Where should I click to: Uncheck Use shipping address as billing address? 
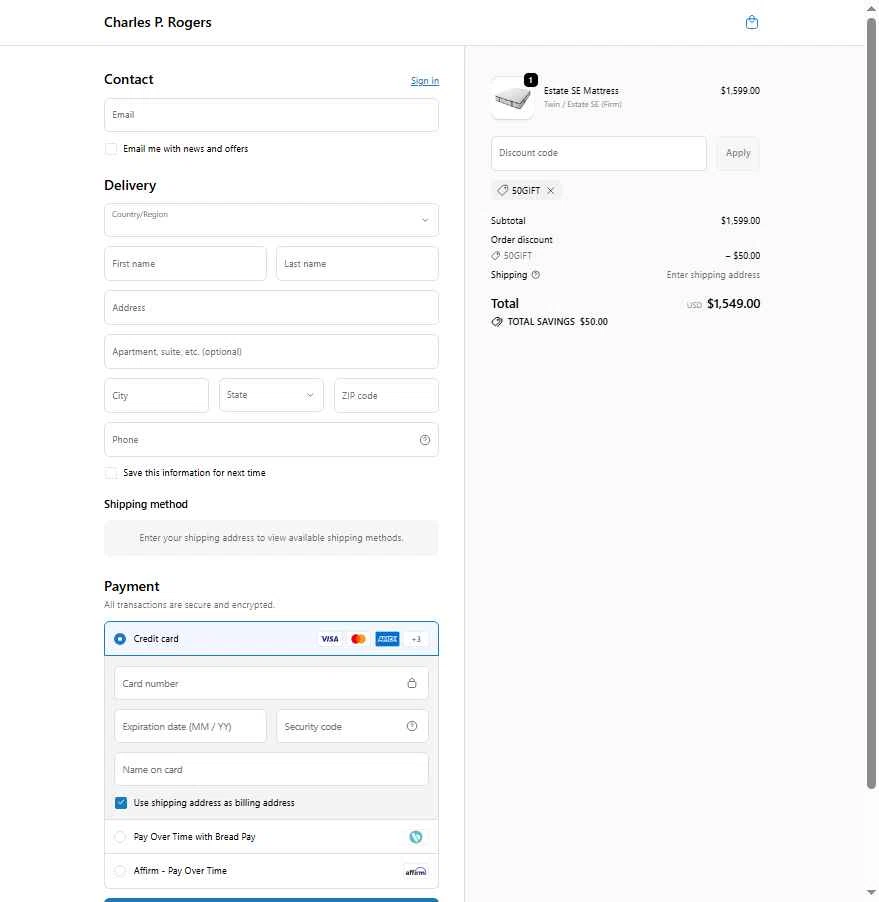[121, 803]
